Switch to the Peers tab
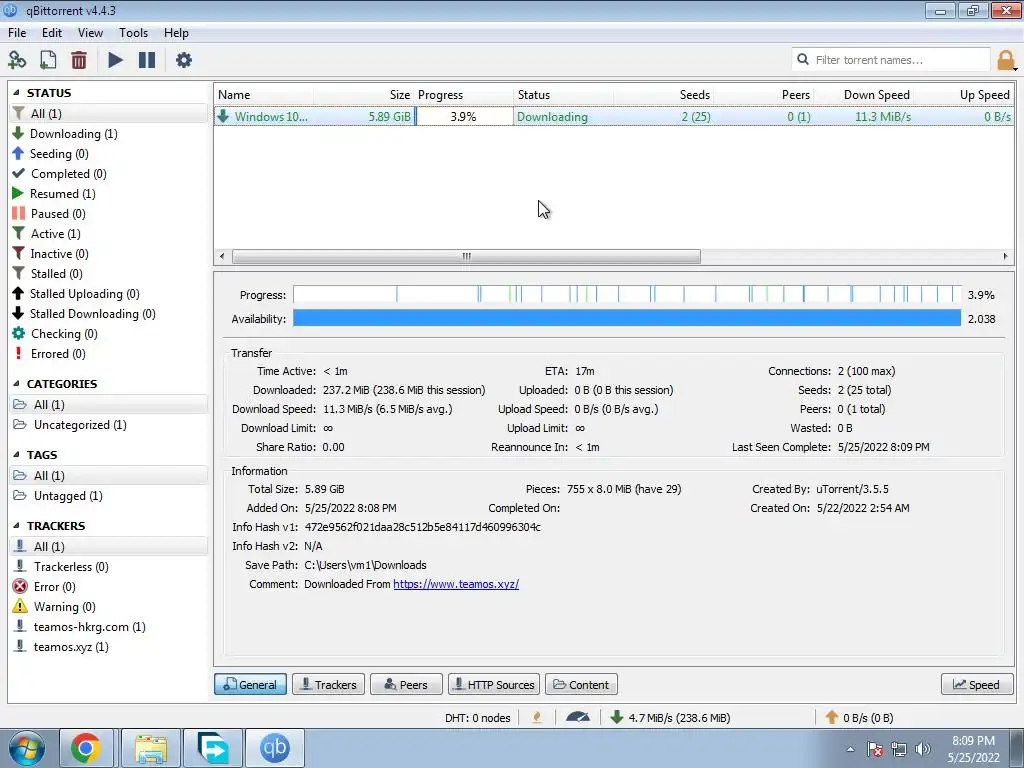 [406, 684]
